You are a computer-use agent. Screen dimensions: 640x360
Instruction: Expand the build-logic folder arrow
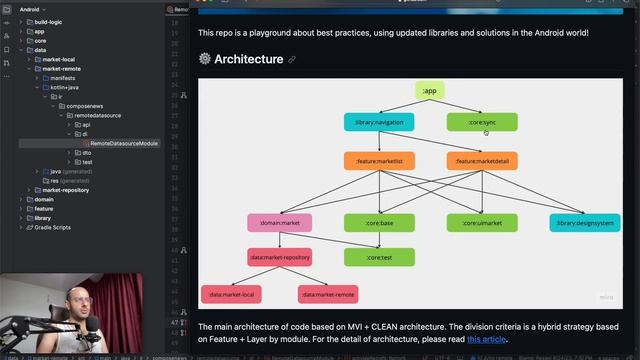(x=21, y=22)
